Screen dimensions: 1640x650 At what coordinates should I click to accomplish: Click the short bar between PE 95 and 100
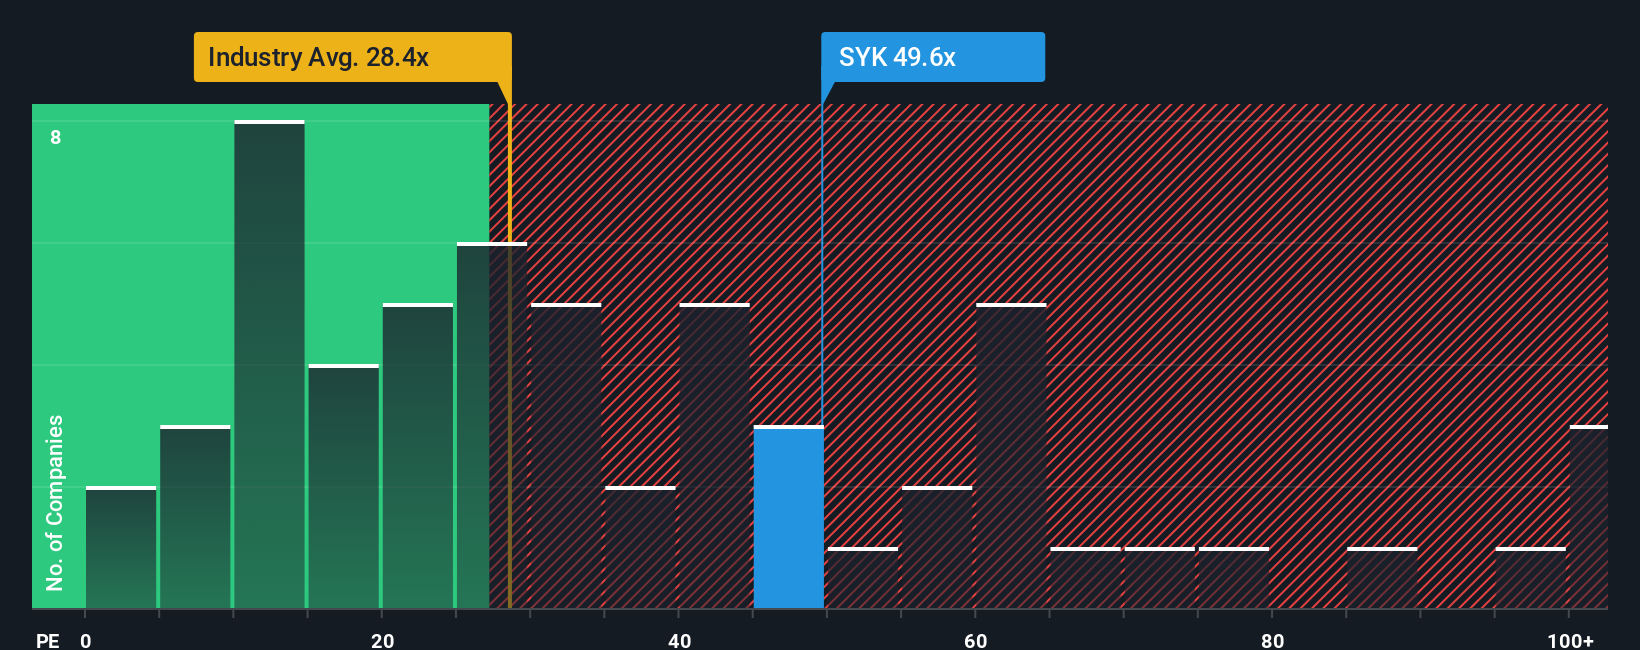1530,578
